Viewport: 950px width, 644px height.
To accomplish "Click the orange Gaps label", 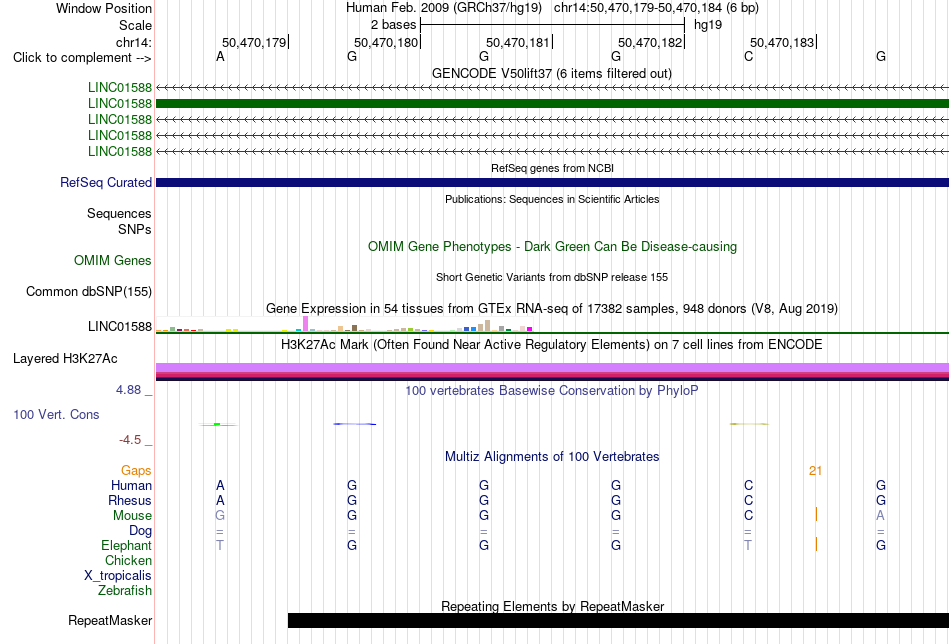I will point(136,471).
